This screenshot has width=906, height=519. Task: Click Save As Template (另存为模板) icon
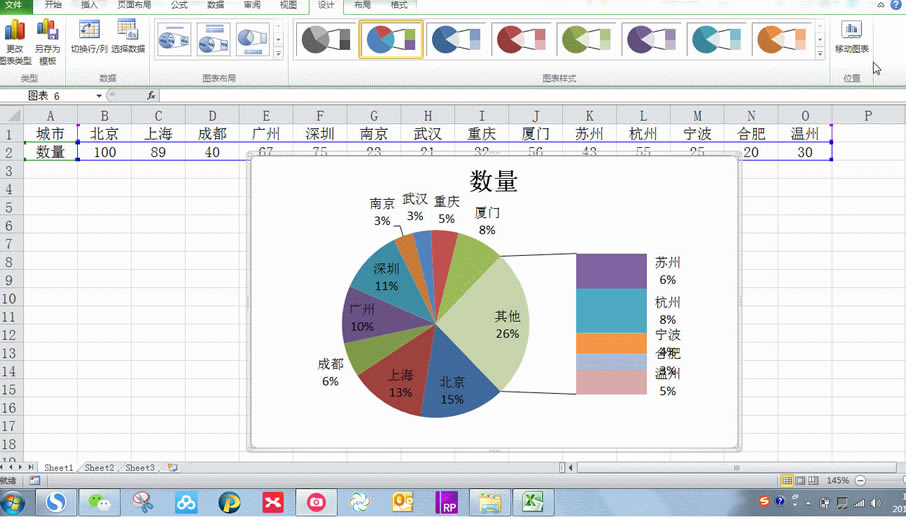click(x=47, y=40)
